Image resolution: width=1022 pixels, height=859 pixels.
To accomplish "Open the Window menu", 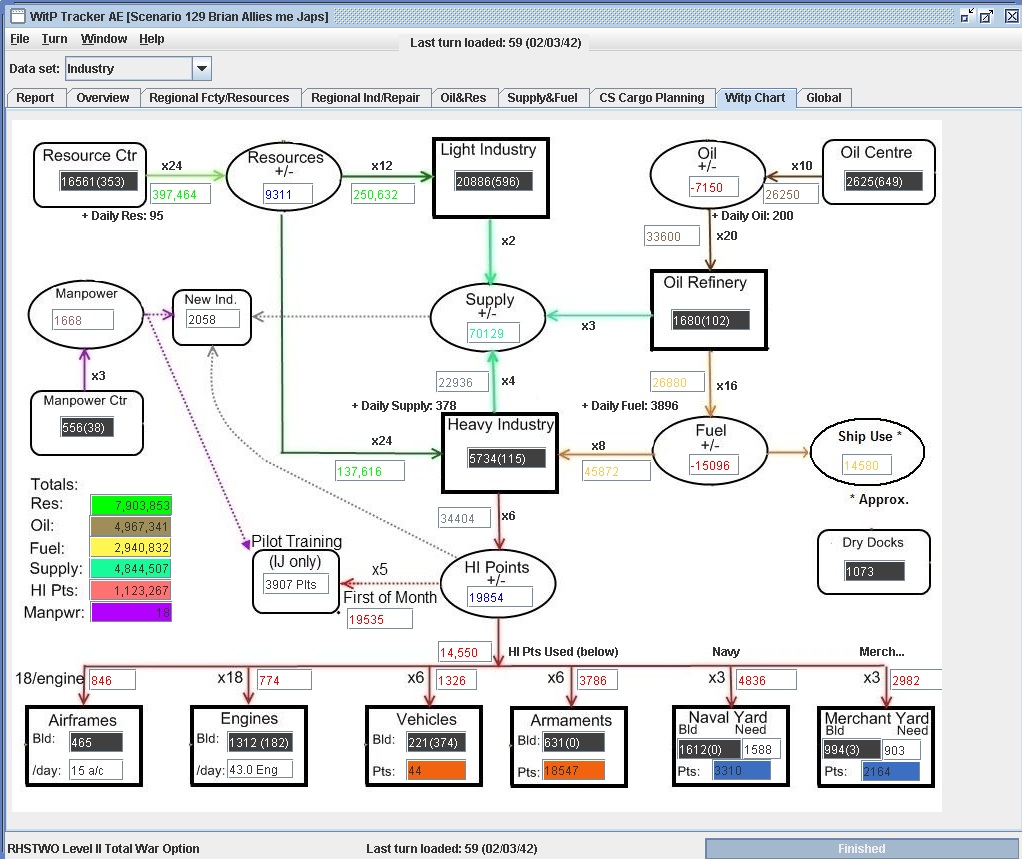I will pyautogui.click(x=104, y=38).
